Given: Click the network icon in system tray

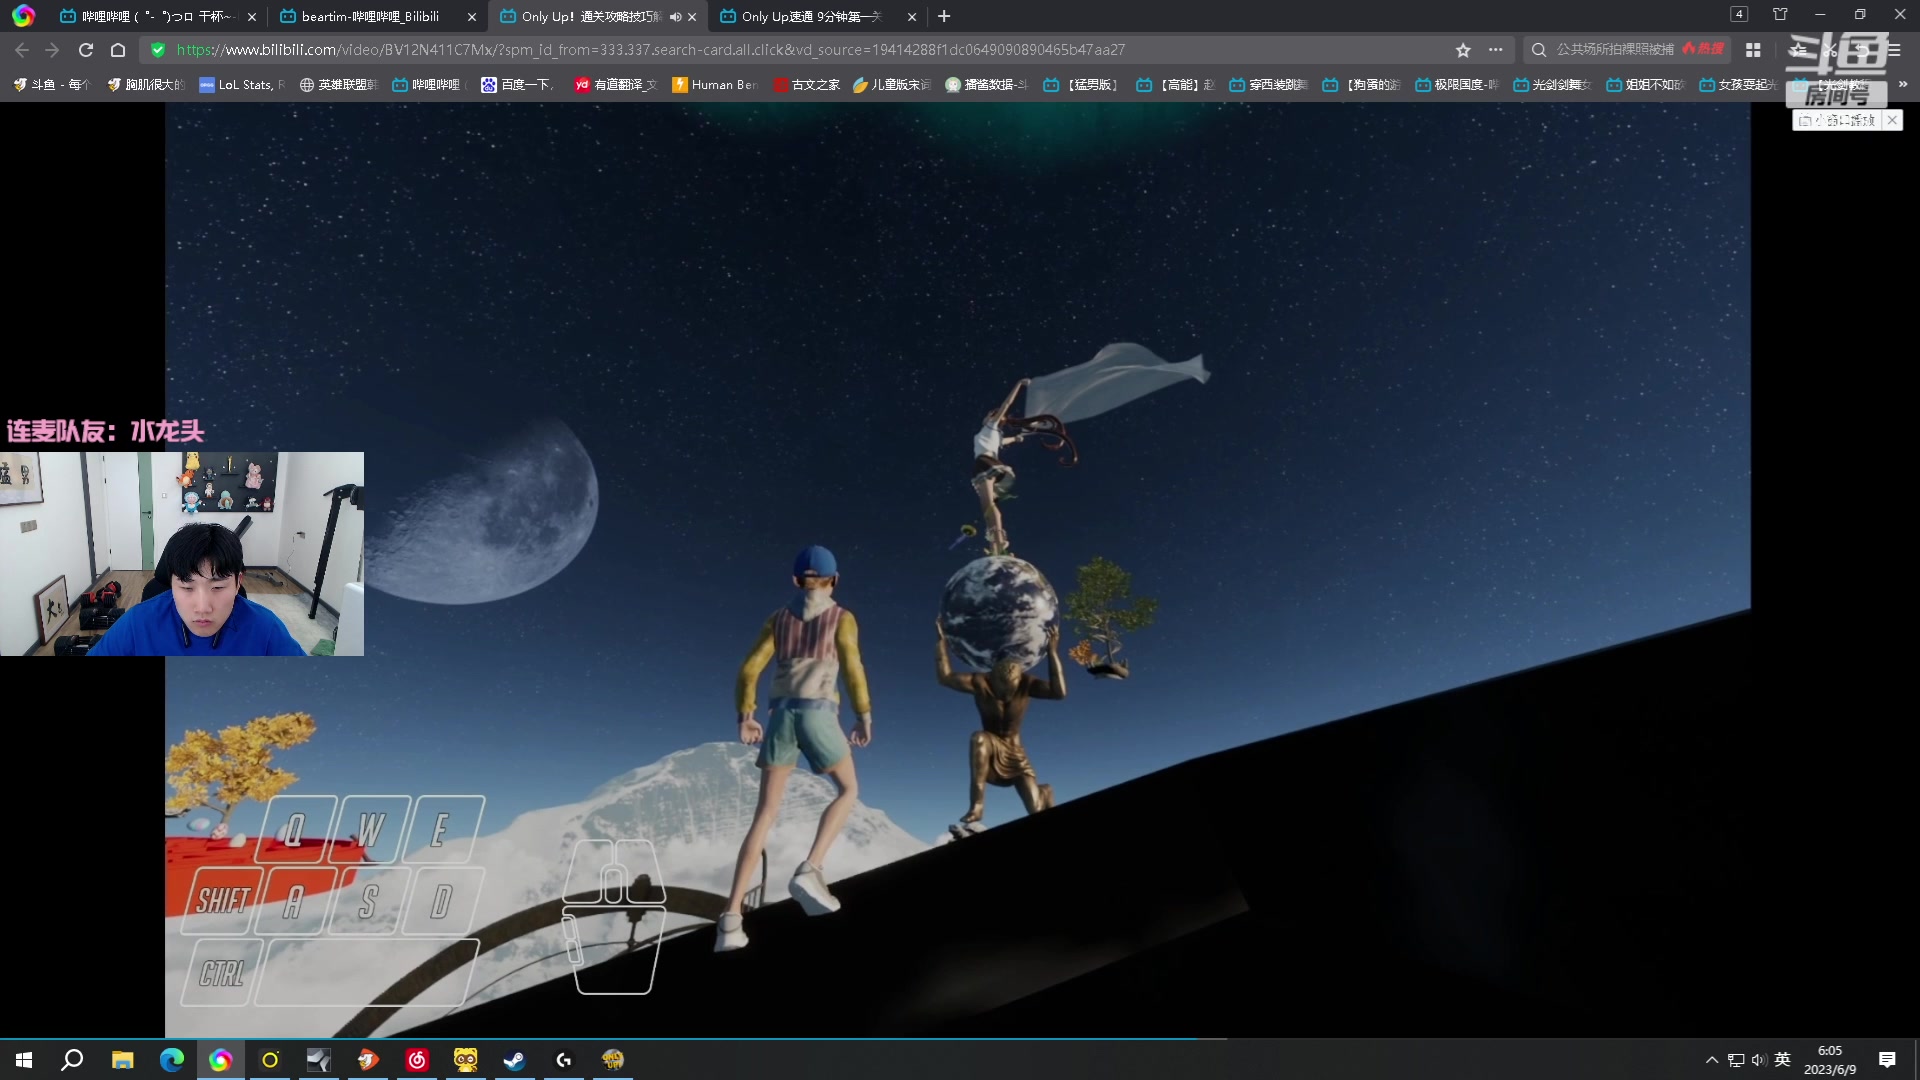Looking at the screenshot, I should pyautogui.click(x=1736, y=1060).
